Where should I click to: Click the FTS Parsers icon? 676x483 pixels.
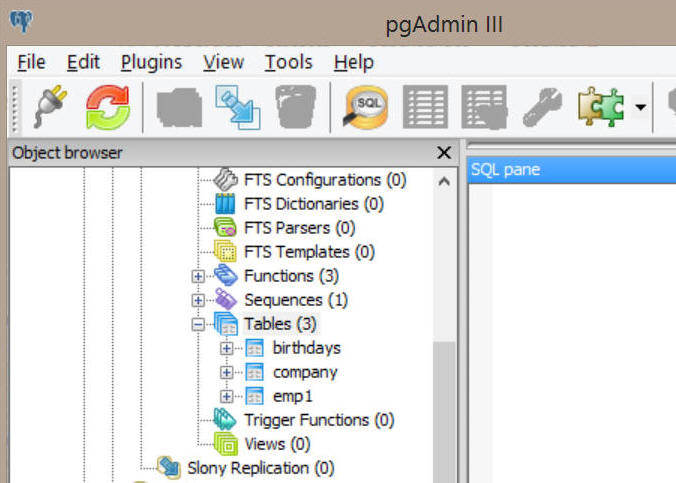(x=225, y=228)
